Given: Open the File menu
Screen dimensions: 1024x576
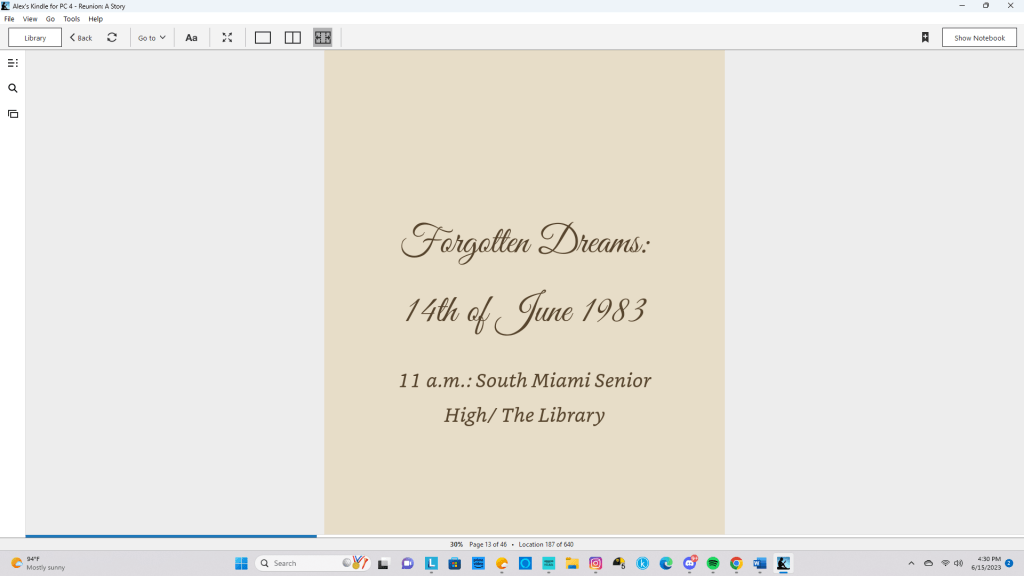Looking at the screenshot, I should (9, 19).
